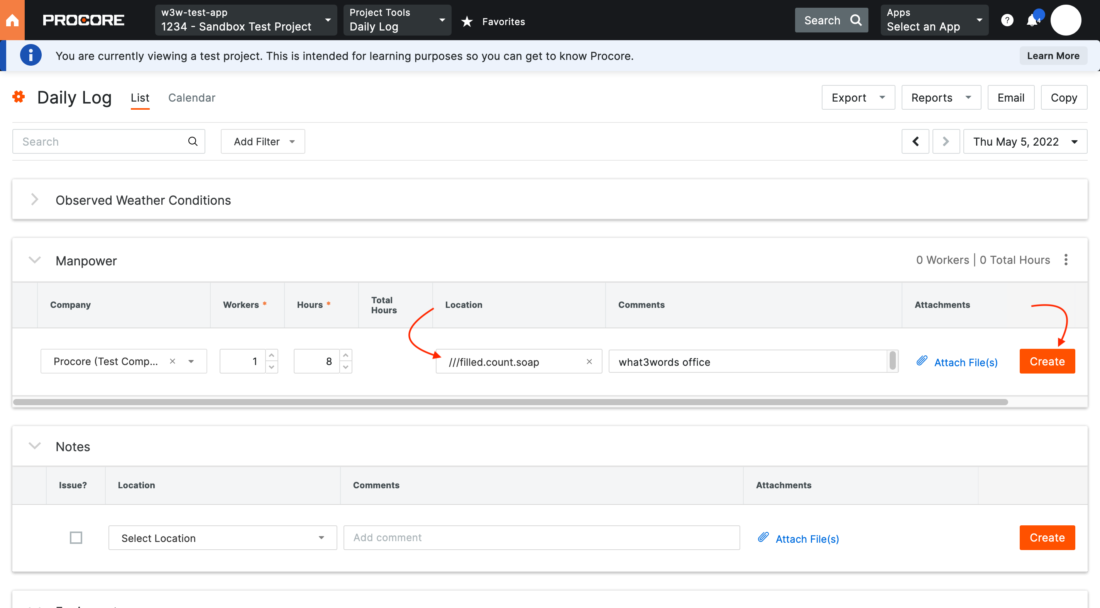The width and height of the screenshot is (1100, 608).
Task: Create the Notes entry
Action: pyautogui.click(x=1047, y=538)
